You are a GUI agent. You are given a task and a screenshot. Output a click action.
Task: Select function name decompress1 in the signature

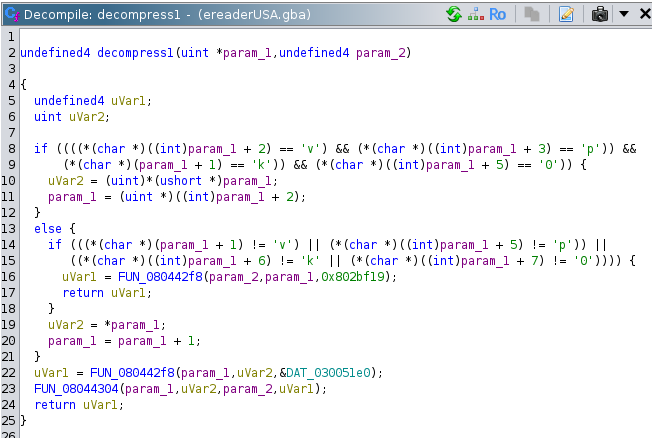[x=135, y=53]
